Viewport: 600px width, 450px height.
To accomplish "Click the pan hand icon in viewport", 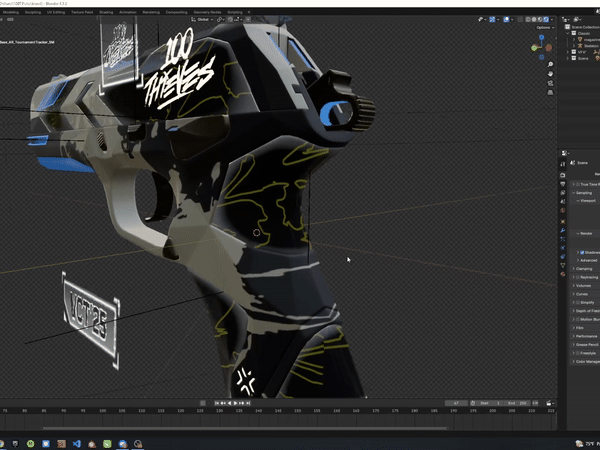I will pos(550,74).
